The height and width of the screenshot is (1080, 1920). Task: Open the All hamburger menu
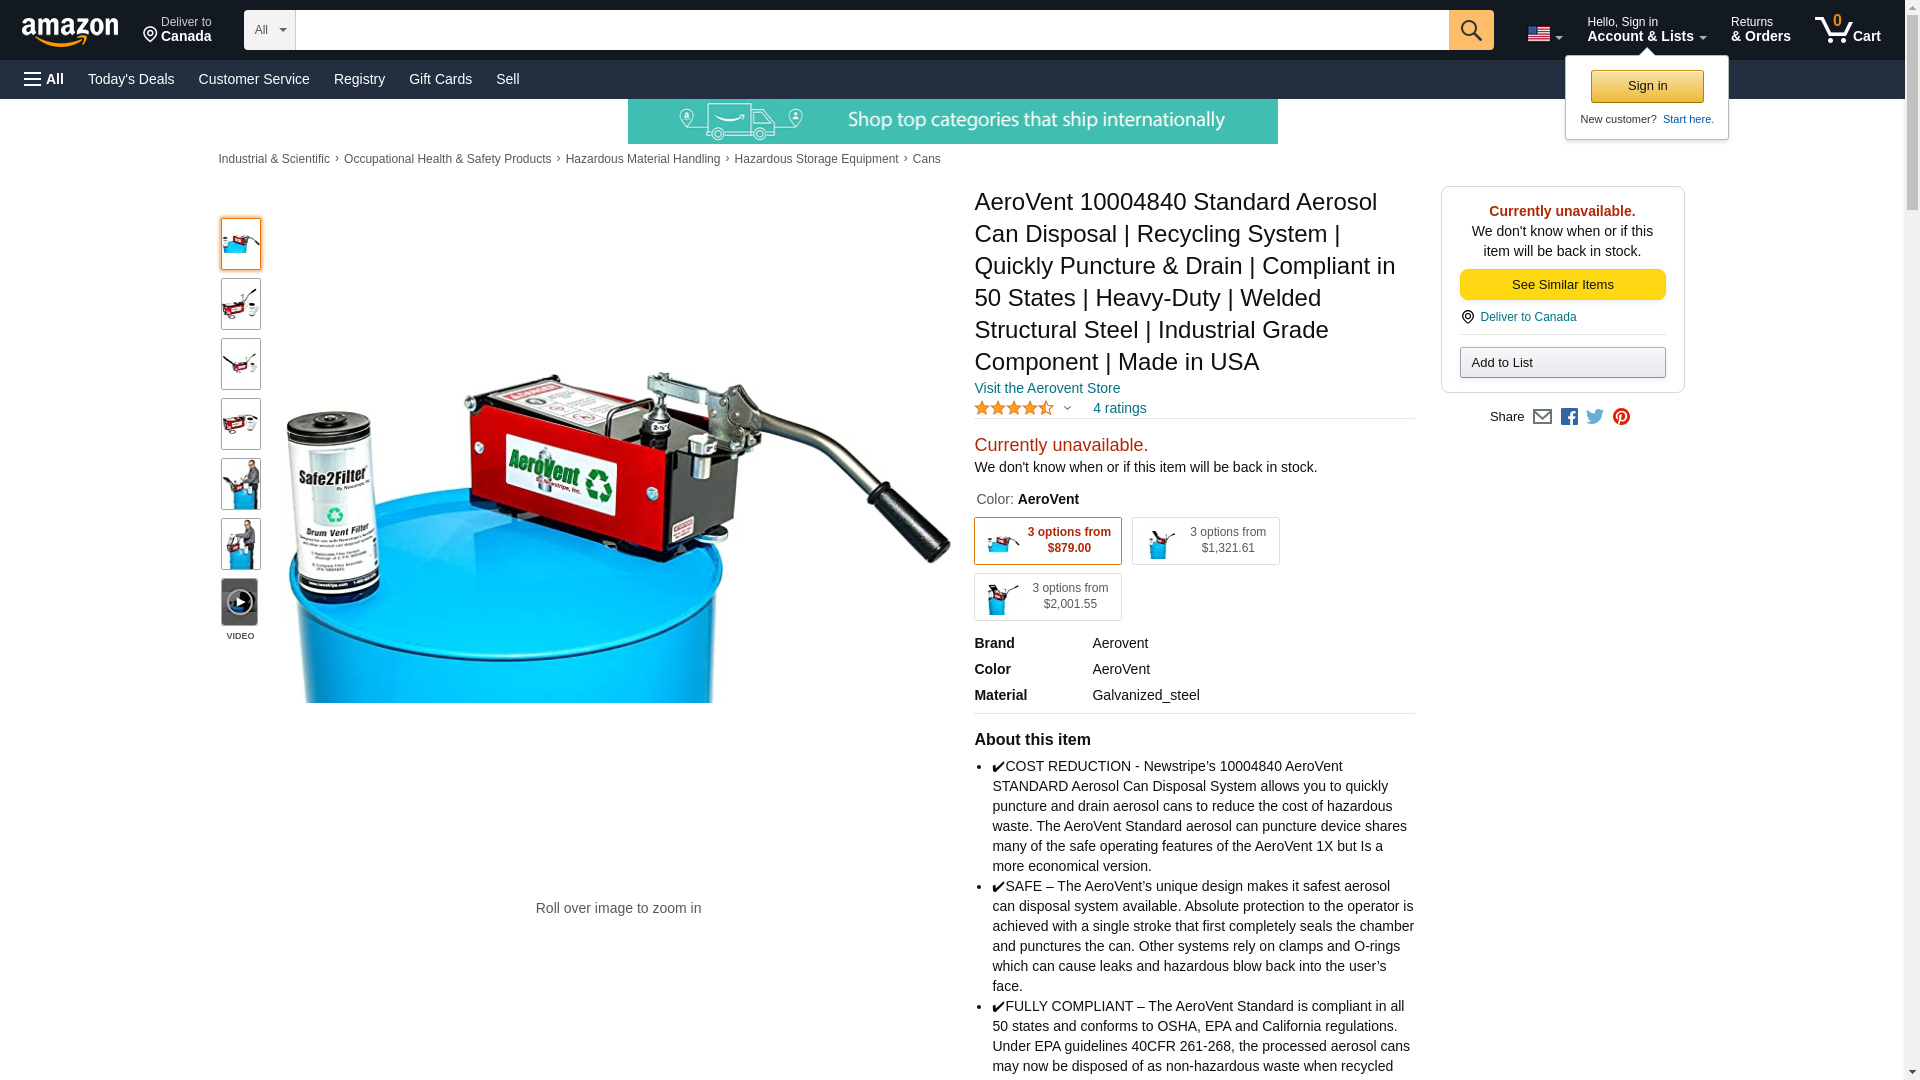(x=44, y=79)
